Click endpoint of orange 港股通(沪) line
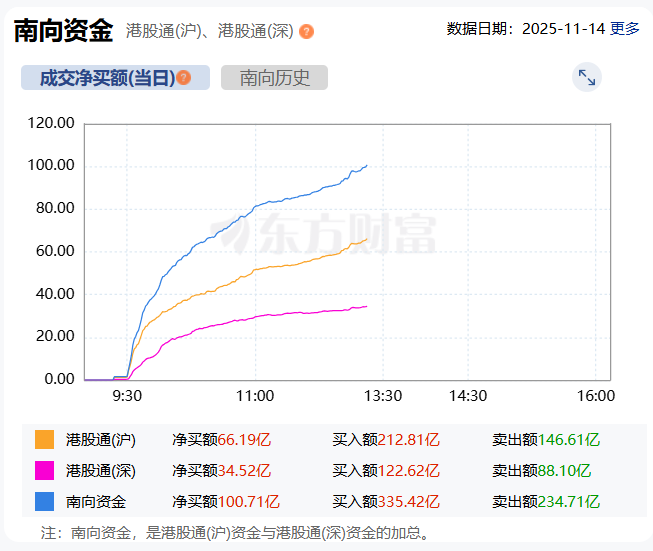The width and height of the screenshot is (653, 551). coord(366,239)
